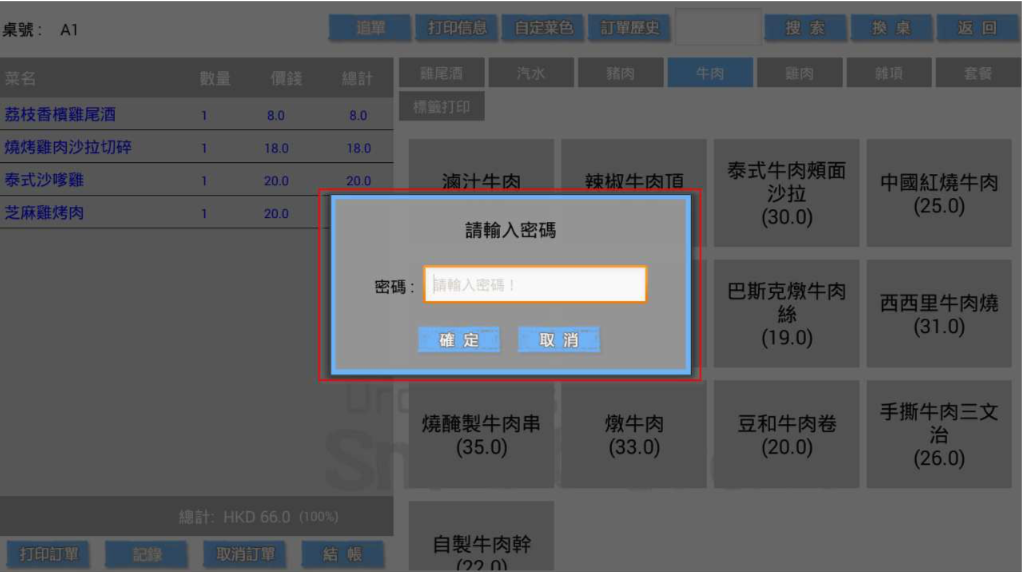Add 燉牛肉 (33.0) dish

click(x=634, y=435)
